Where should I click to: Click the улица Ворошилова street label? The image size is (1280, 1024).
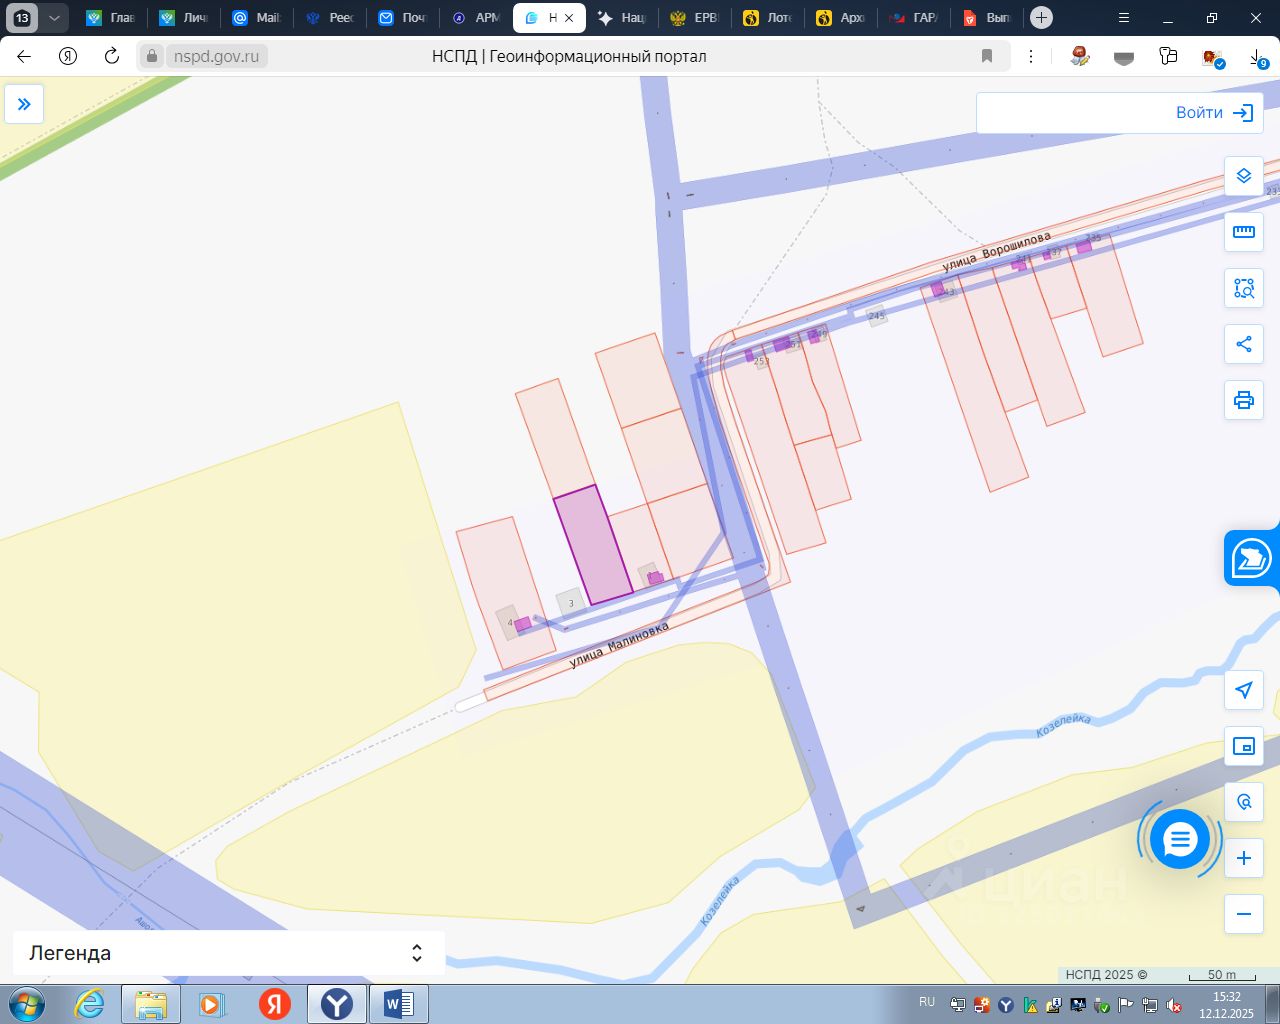(997, 251)
